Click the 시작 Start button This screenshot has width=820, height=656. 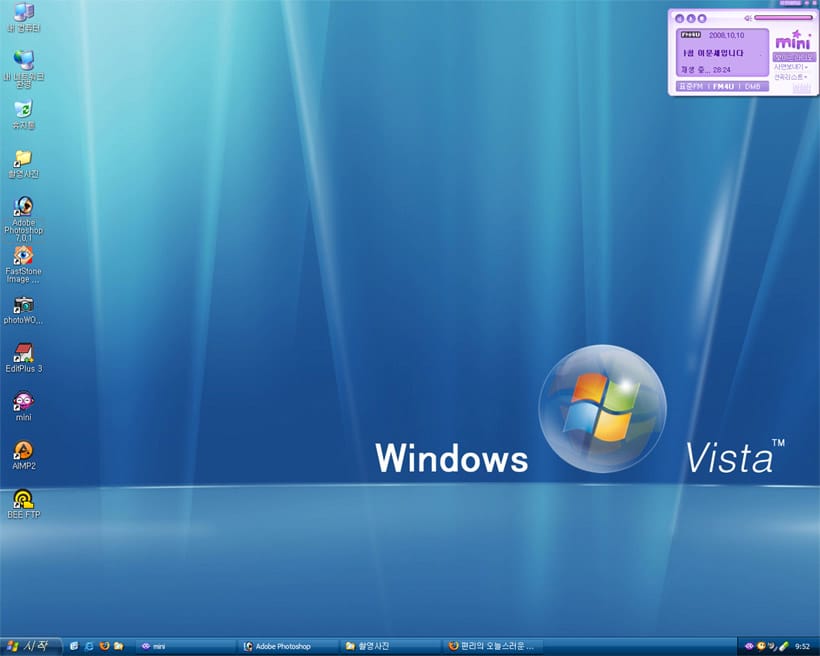[x=30, y=646]
